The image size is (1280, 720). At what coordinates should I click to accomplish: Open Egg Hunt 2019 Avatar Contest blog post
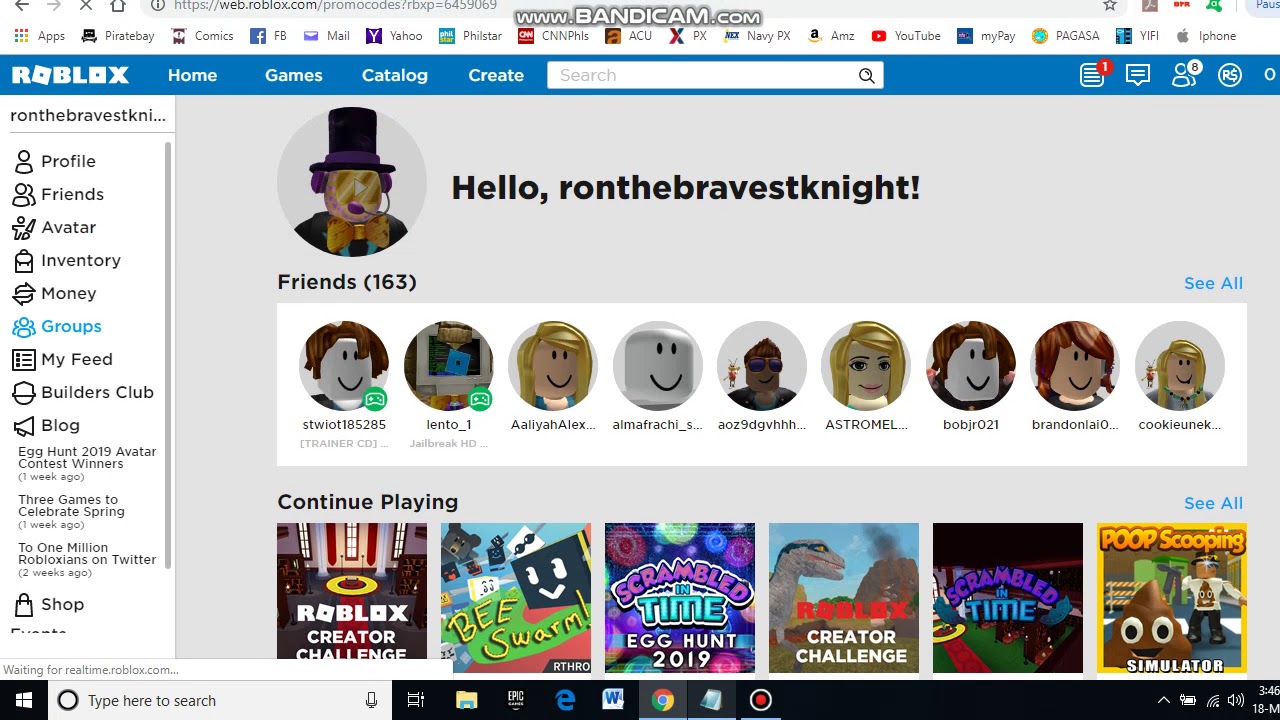coord(87,458)
